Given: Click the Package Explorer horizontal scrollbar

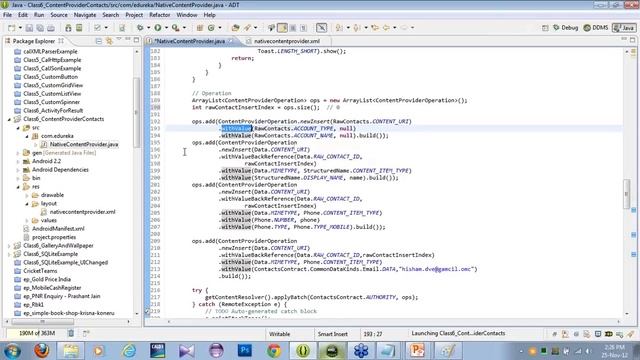Looking at the screenshot, I should coord(42,322).
